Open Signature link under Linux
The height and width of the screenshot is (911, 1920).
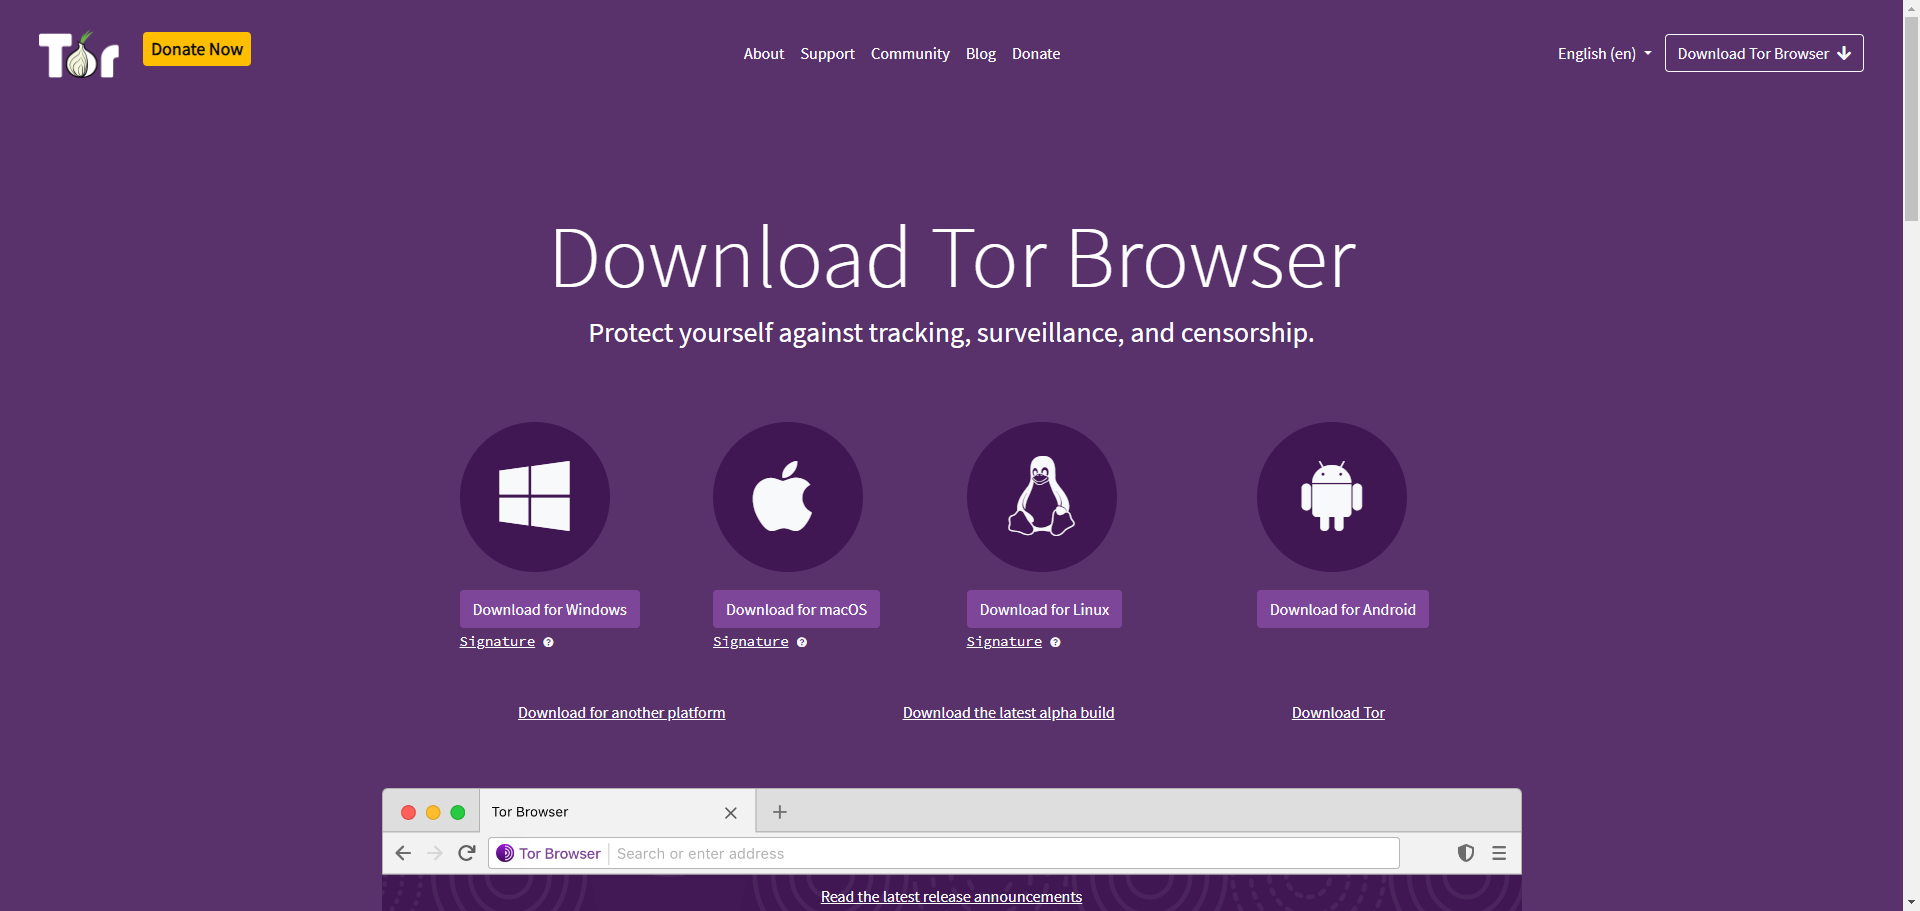1004,642
